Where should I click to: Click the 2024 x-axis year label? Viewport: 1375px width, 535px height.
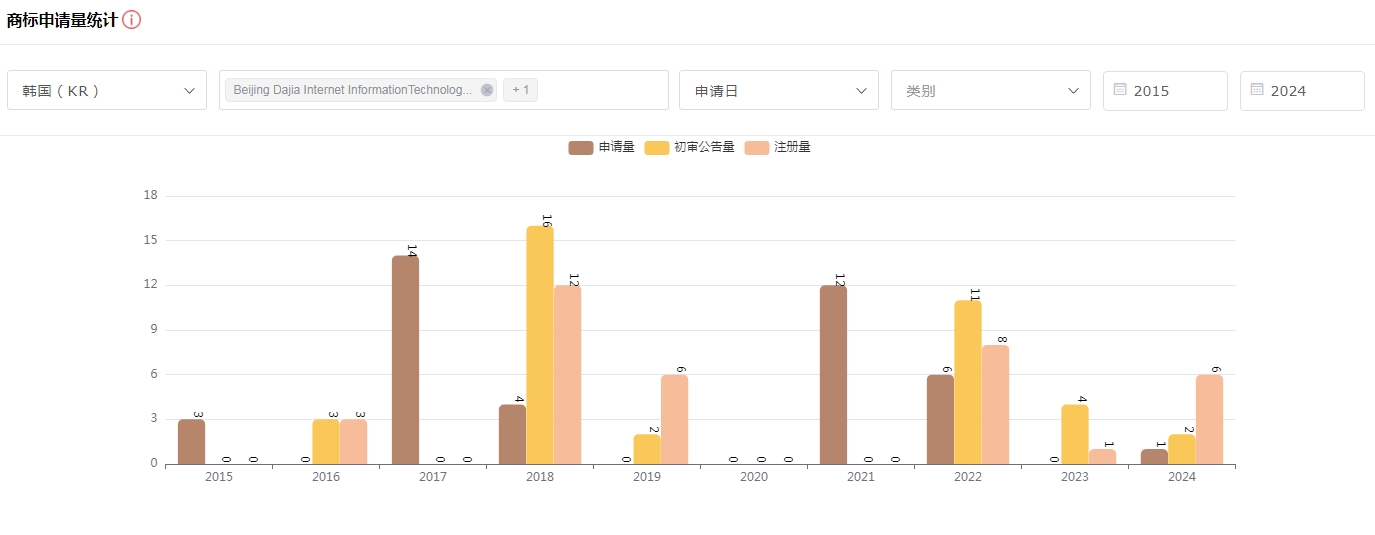click(1182, 477)
